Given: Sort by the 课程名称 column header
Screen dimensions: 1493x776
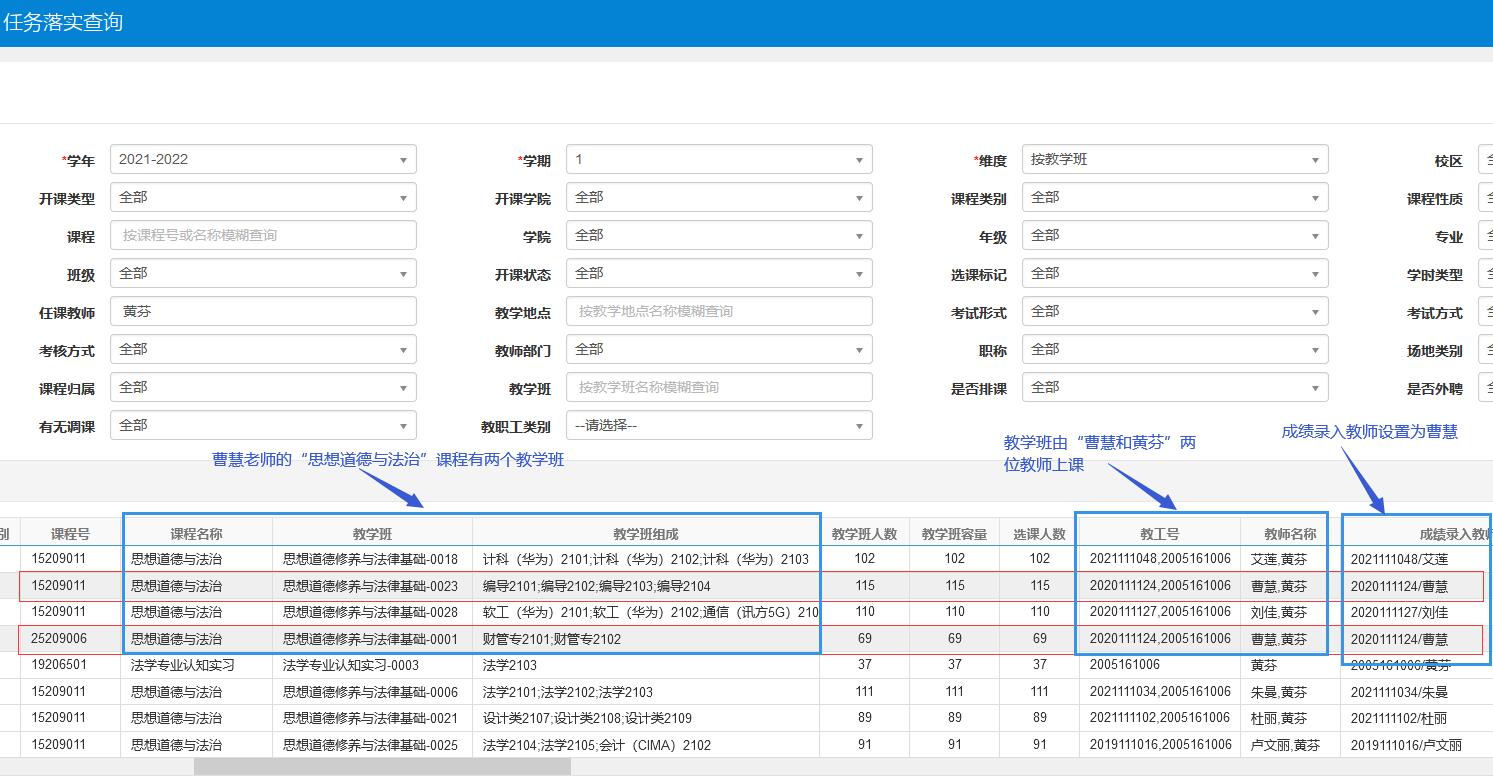Looking at the screenshot, I should [196, 534].
